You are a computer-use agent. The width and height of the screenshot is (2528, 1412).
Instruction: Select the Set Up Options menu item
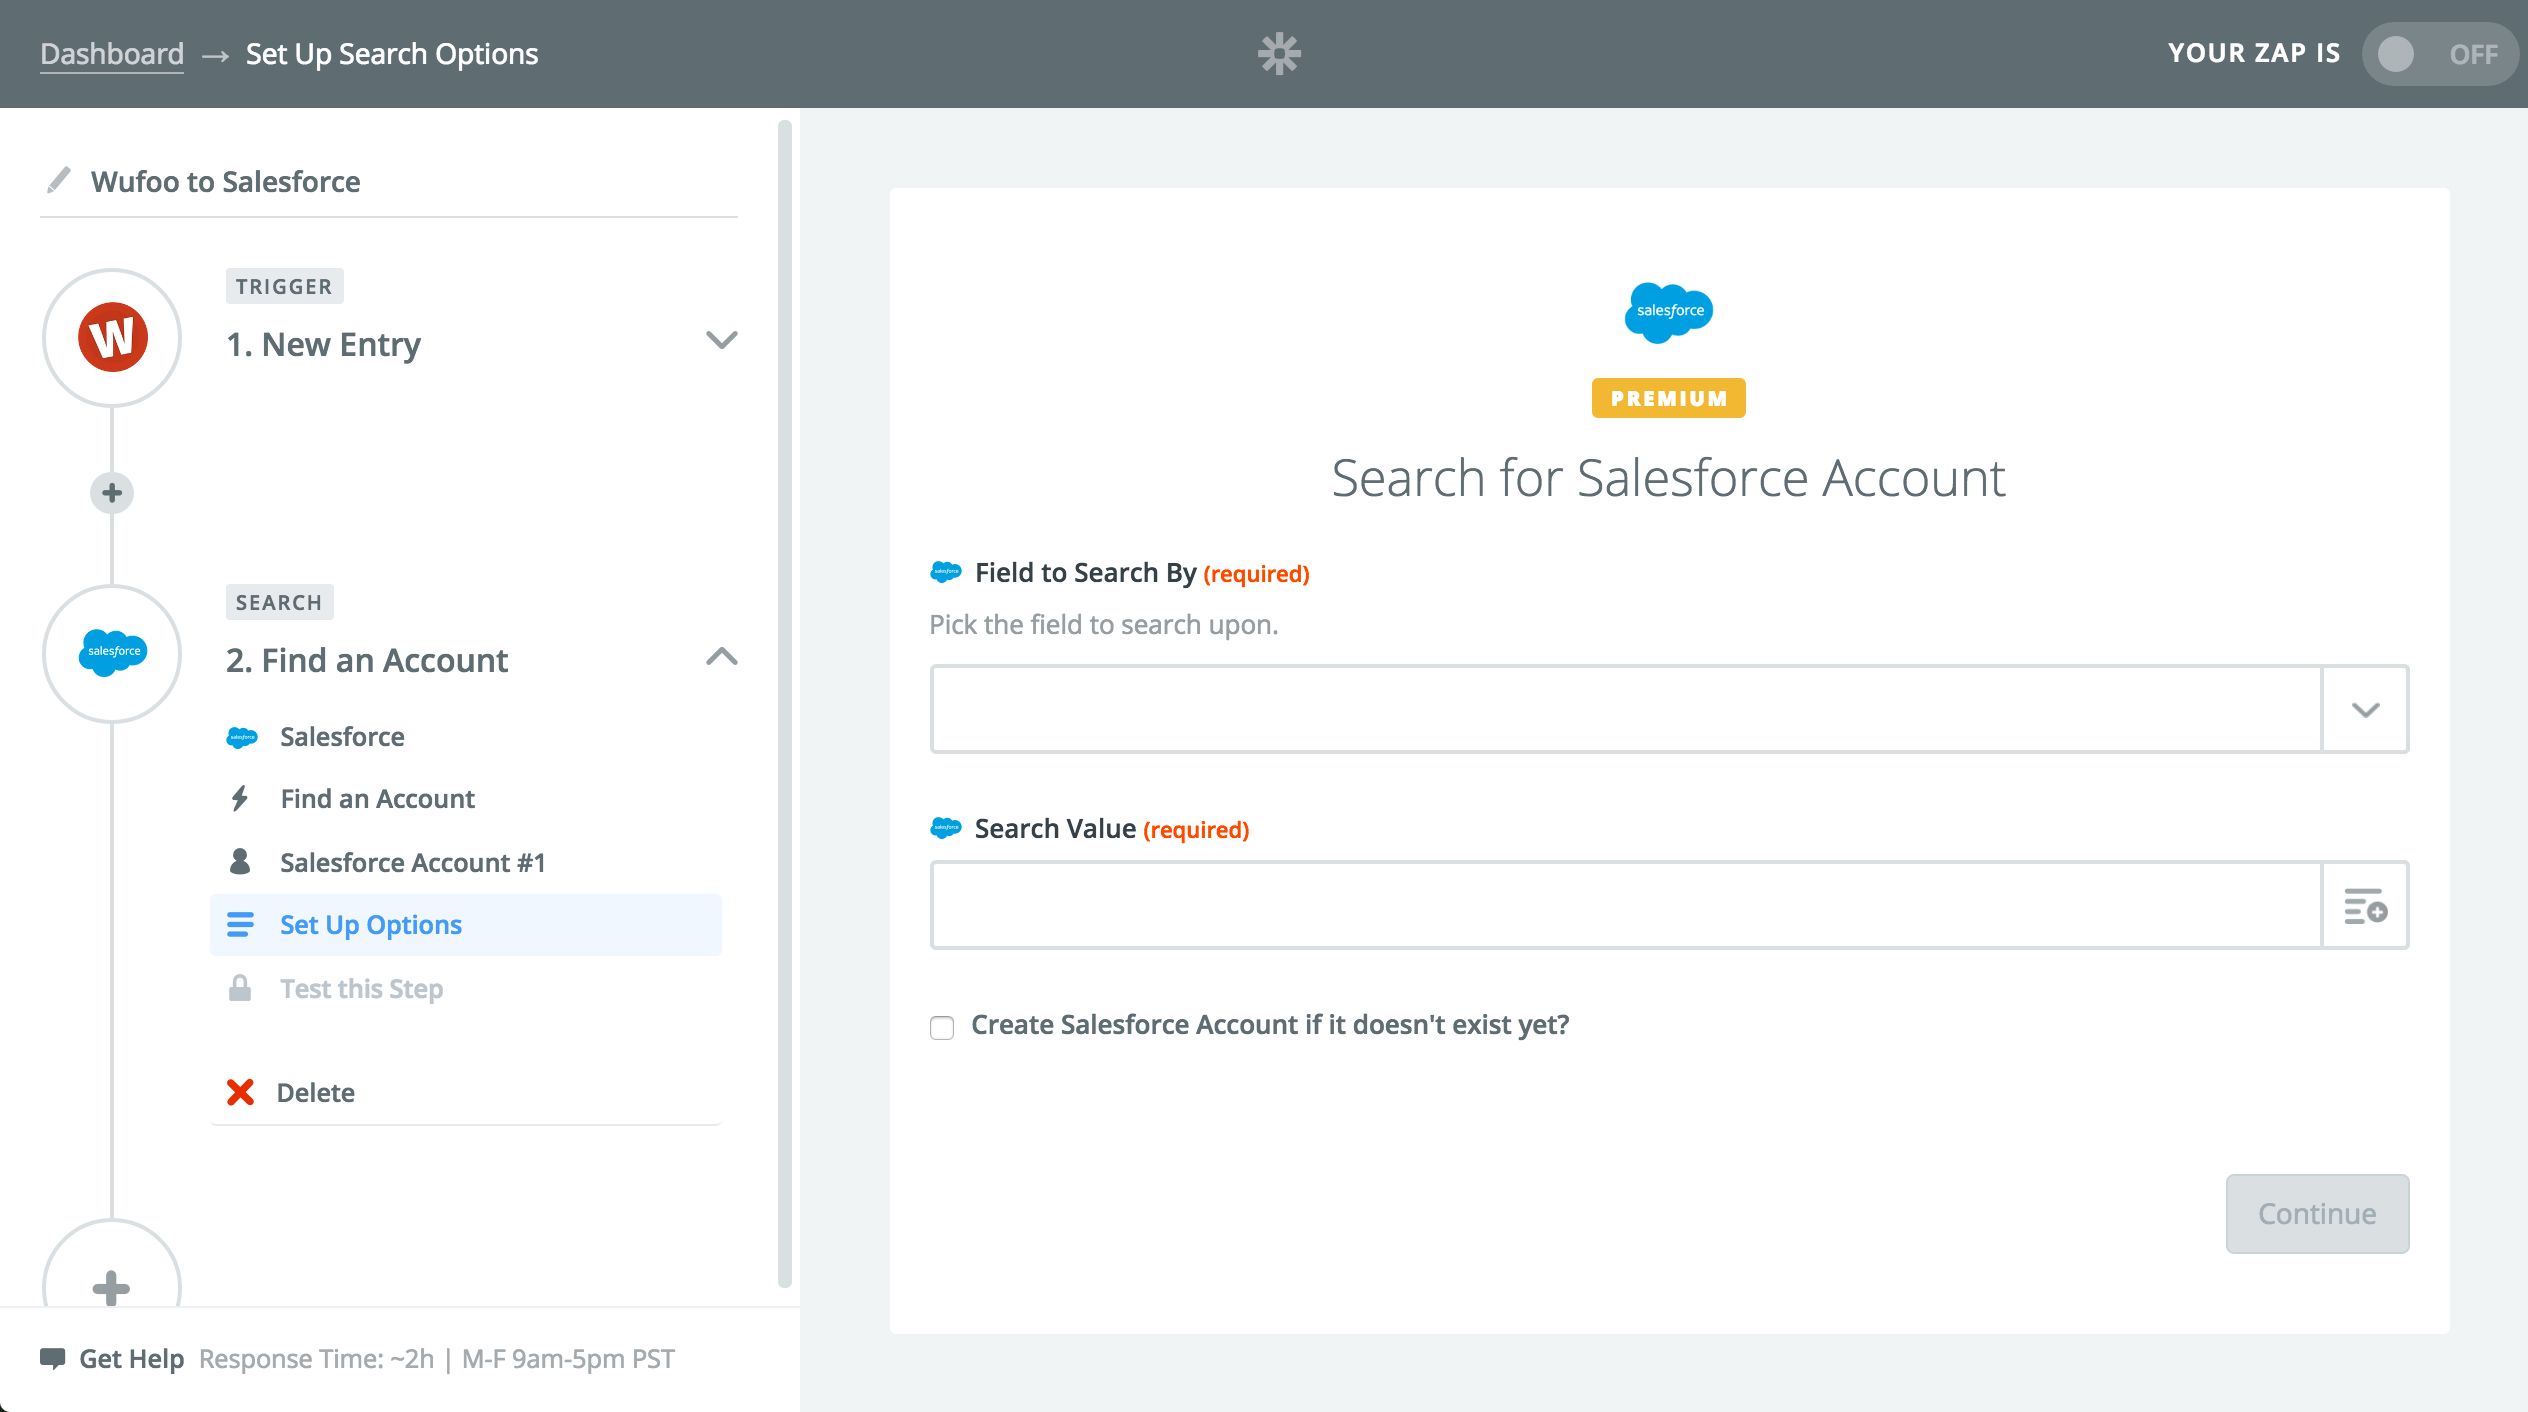370,925
